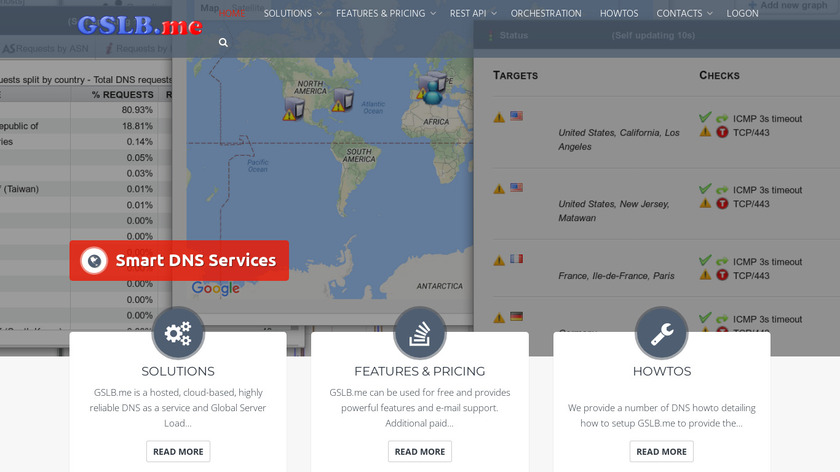Screen dimensions: 840x472
Task: Click the Targets column heading
Action: pos(515,76)
